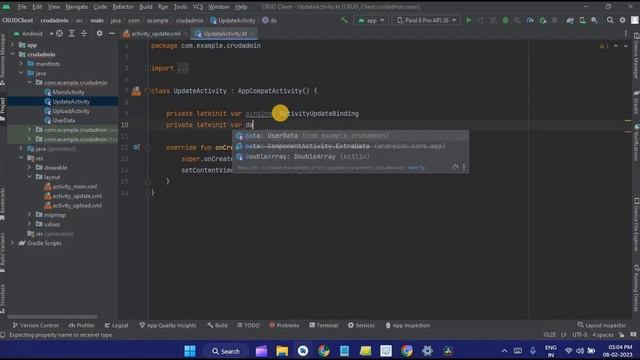This screenshot has width=640, height=360.
Task: Open Problems tool window
Action: pos(284,325)
